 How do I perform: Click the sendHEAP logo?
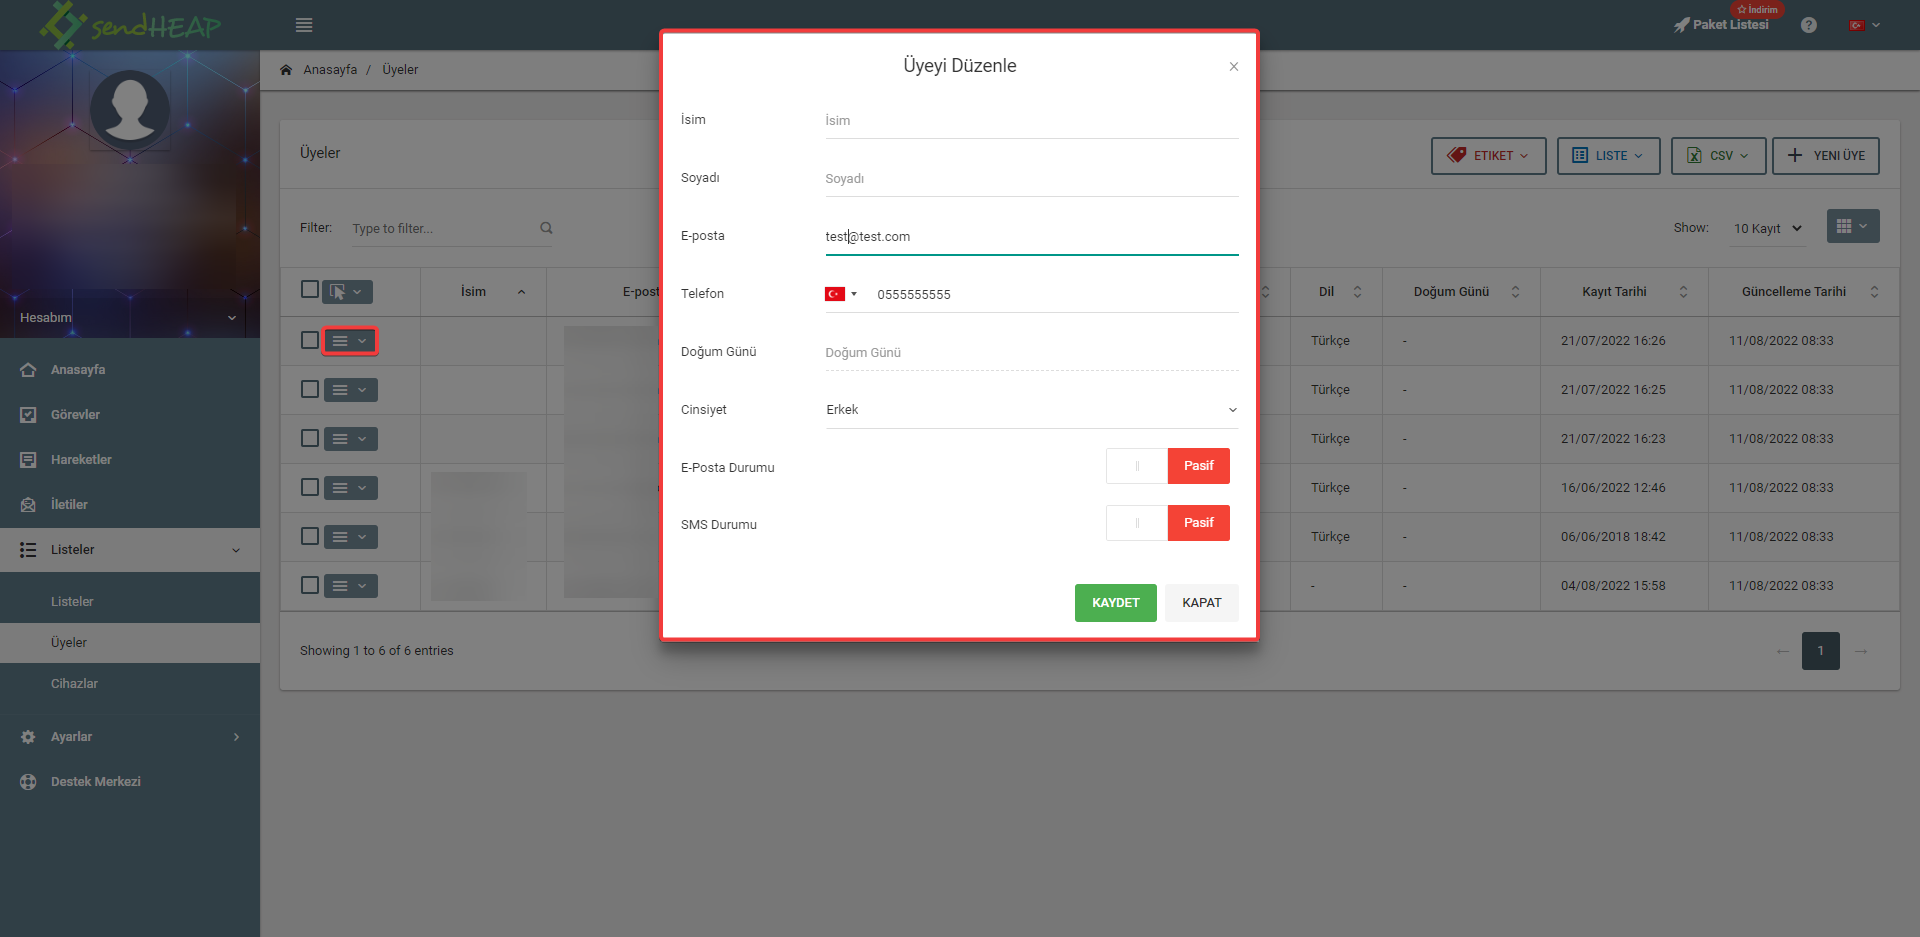click(130, 25)
